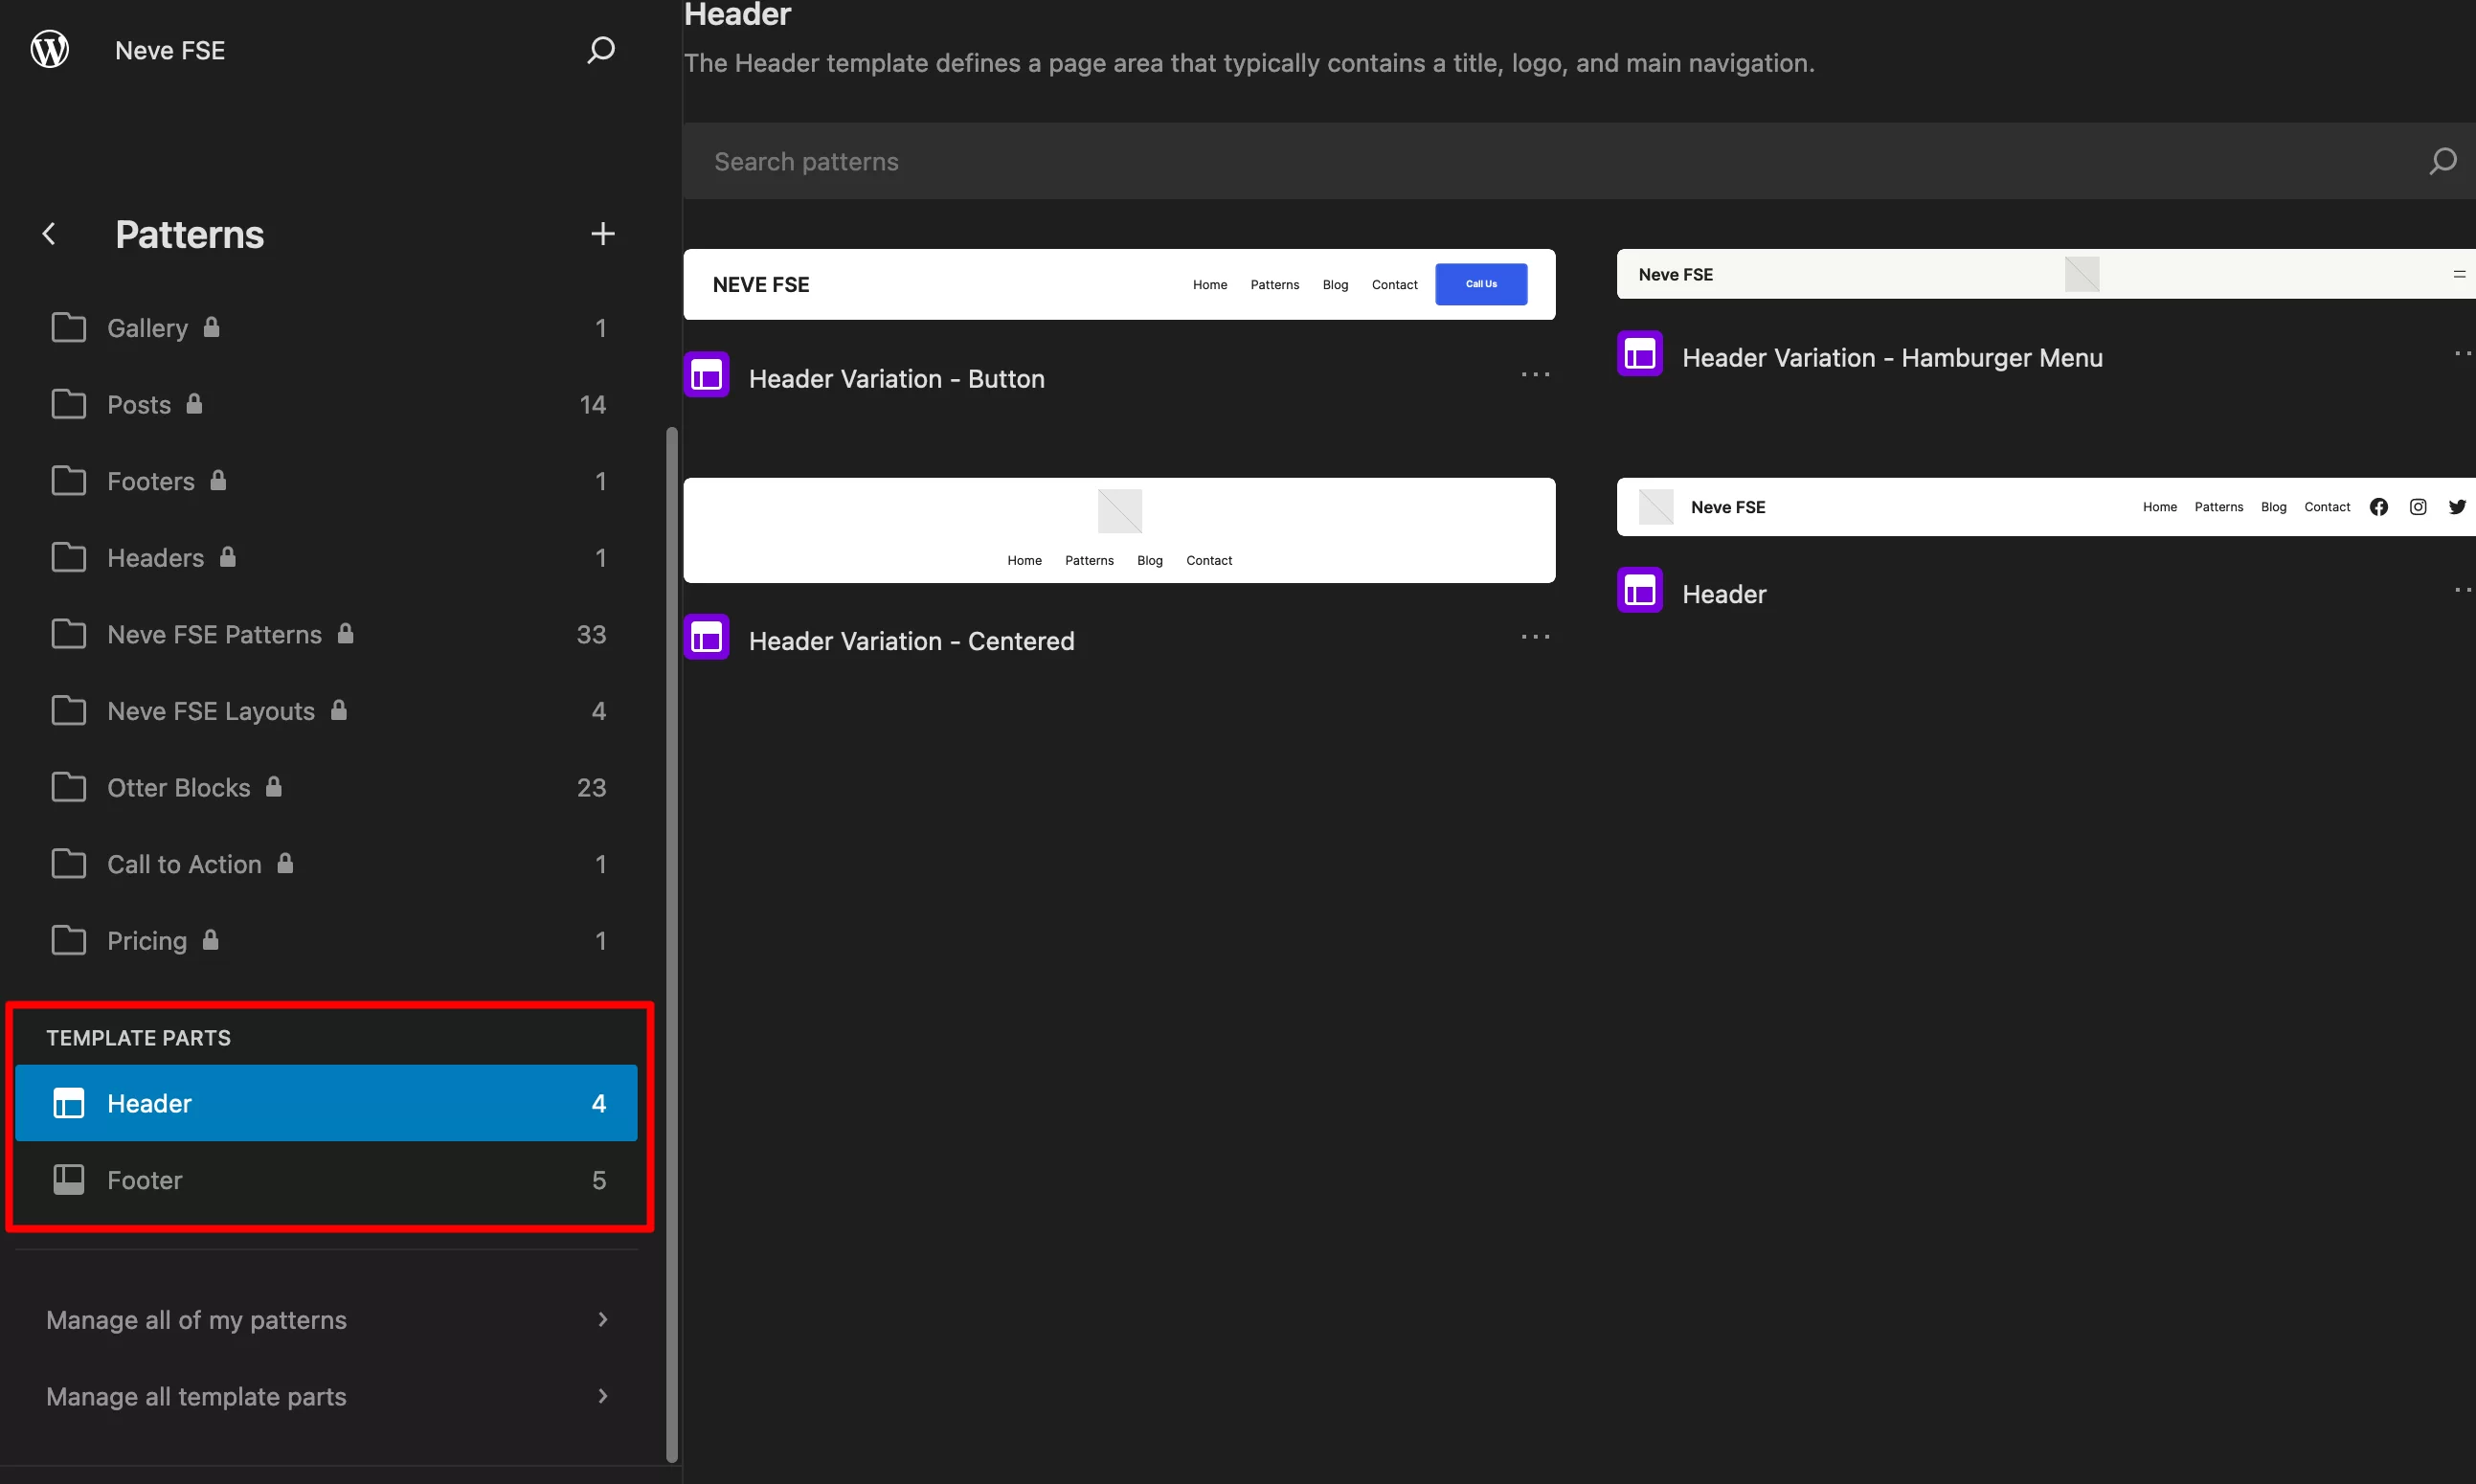Click Instagram icon in Header pattern preview
Image resolution: width=2476 pixels, height=1484 pixels.
click(2418, 507)
